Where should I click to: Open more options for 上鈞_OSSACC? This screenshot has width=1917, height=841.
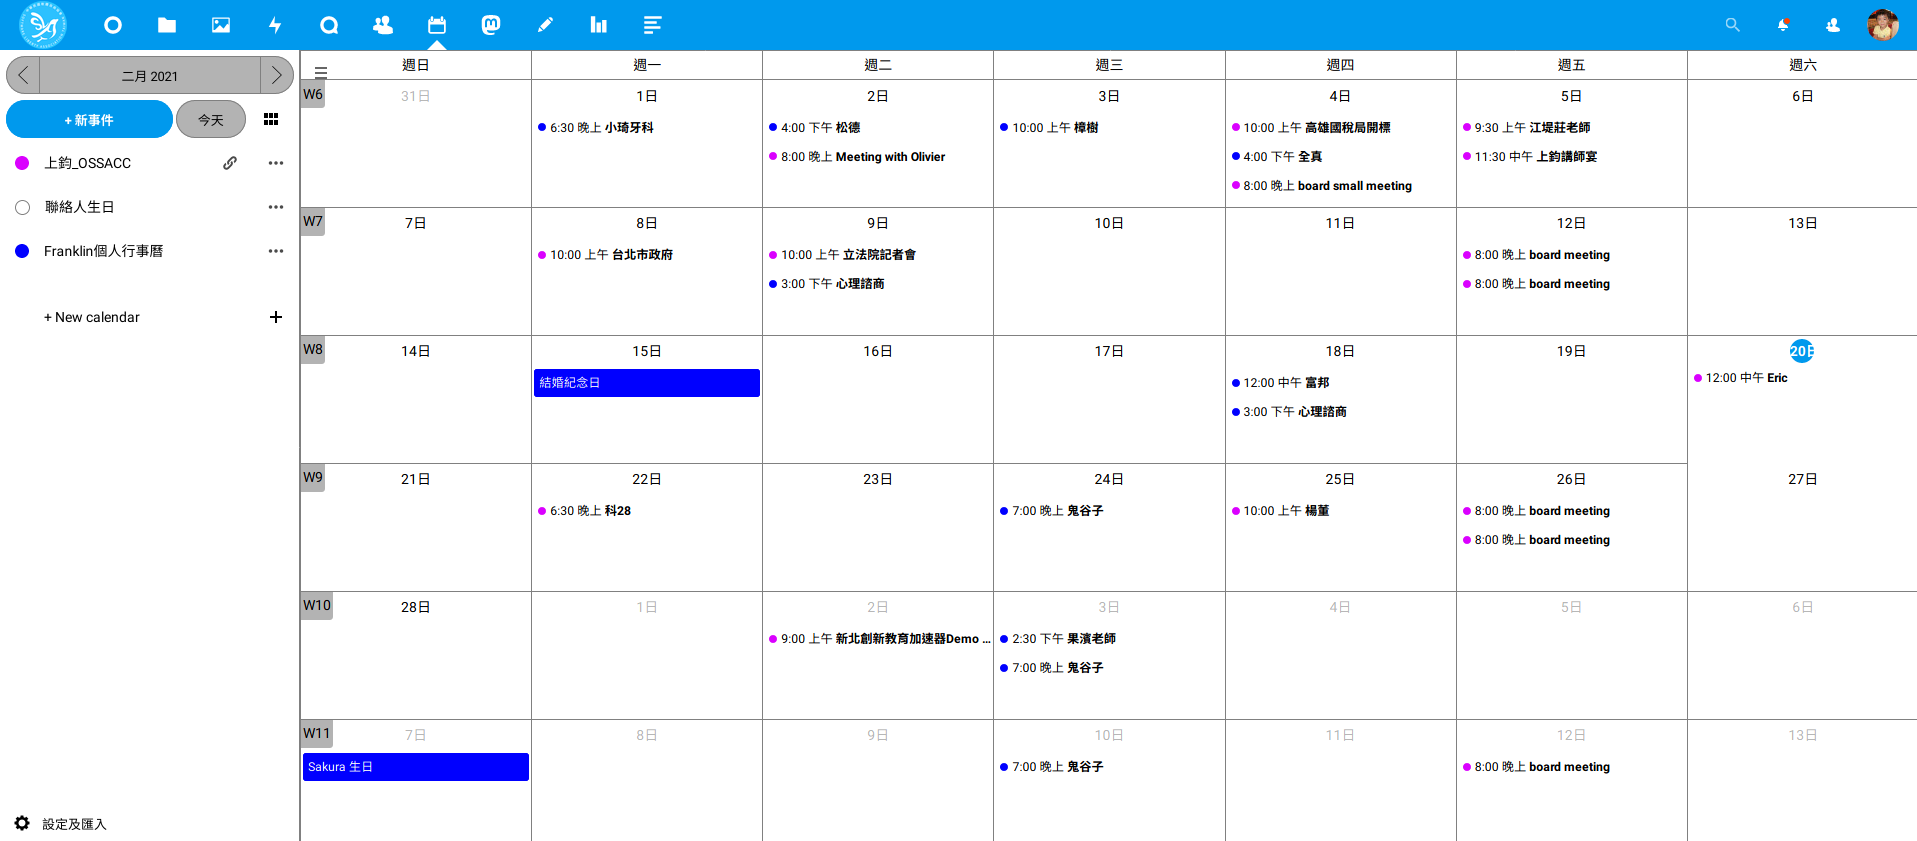276,163
